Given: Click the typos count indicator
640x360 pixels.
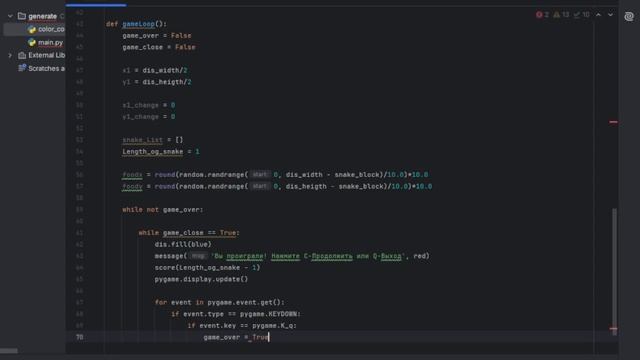Looking at the screenshot, I should (581, 15).
